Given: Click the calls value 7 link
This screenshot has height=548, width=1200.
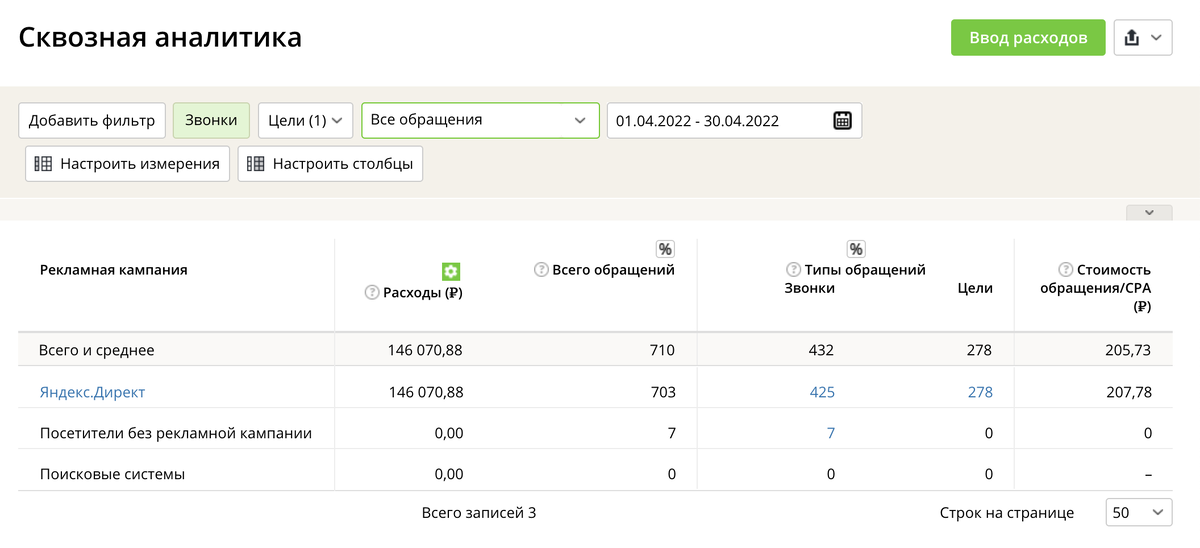Looking at the screenshot, I should pos(830,433).
